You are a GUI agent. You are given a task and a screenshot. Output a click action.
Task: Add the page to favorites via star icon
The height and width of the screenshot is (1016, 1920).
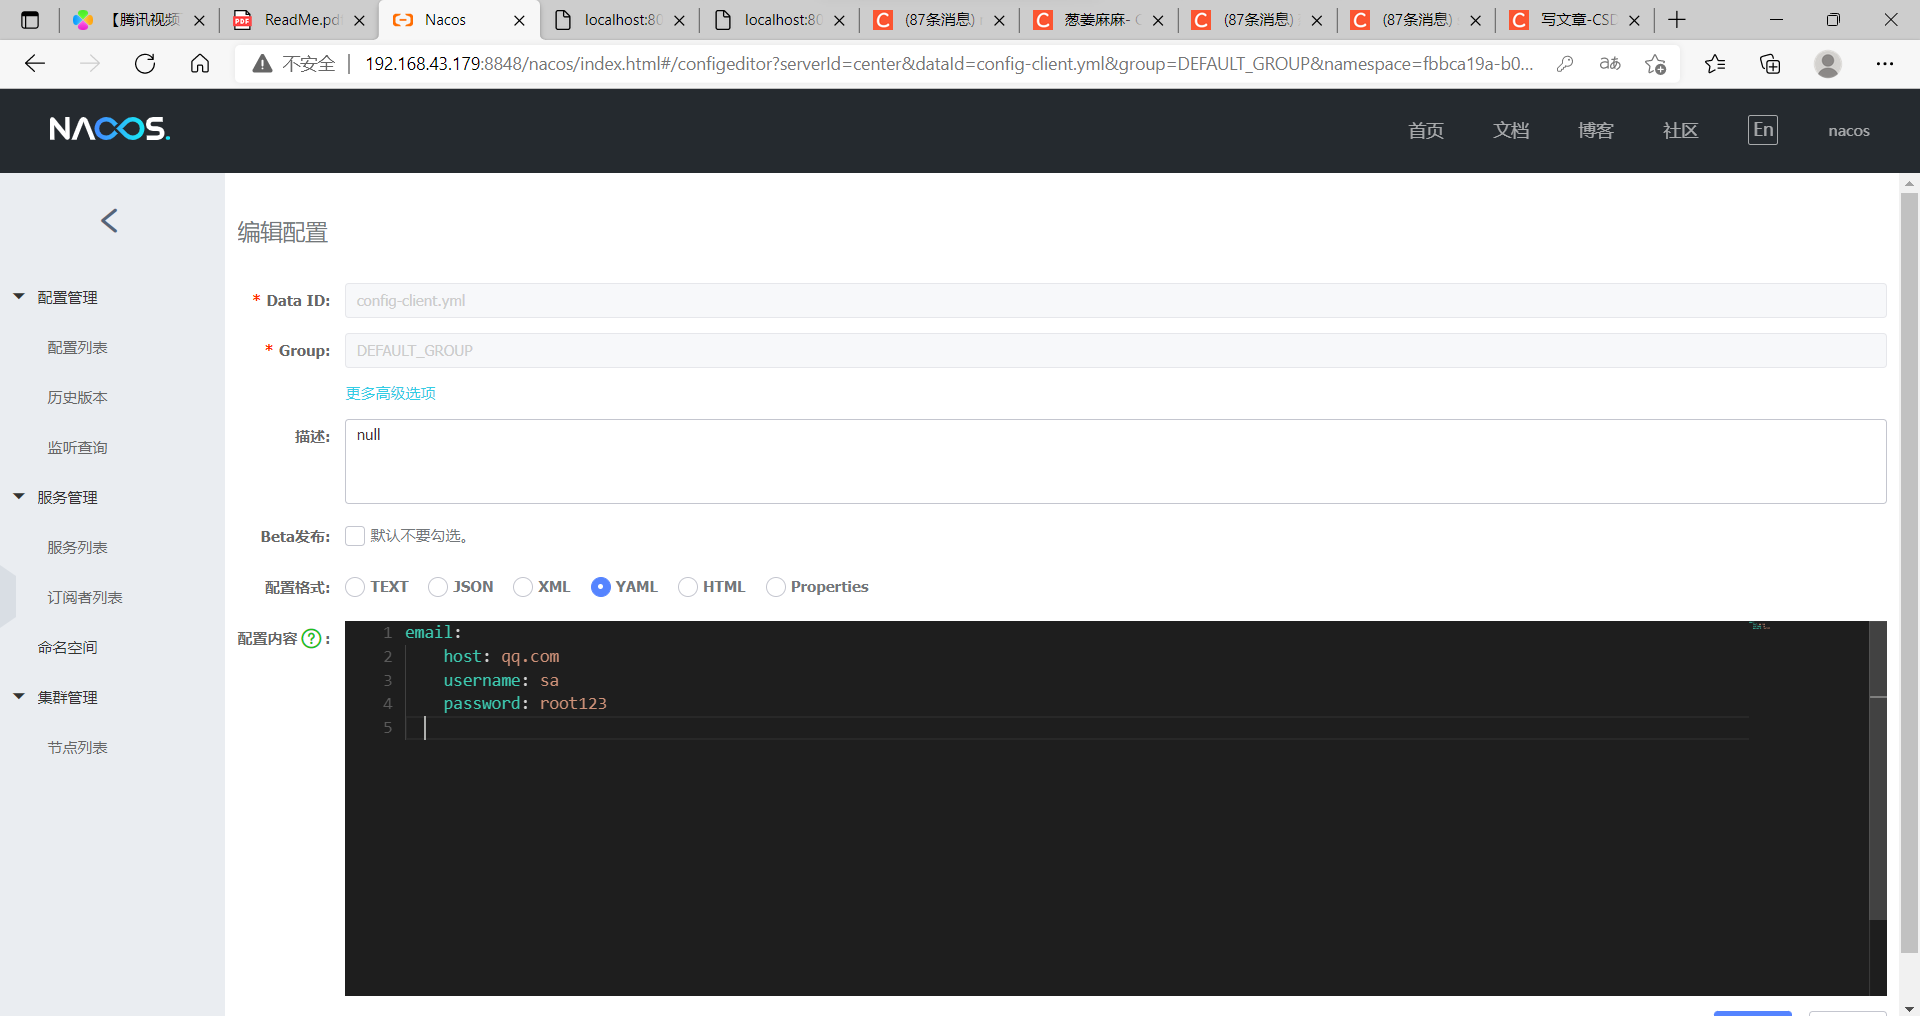point(1656,63)
